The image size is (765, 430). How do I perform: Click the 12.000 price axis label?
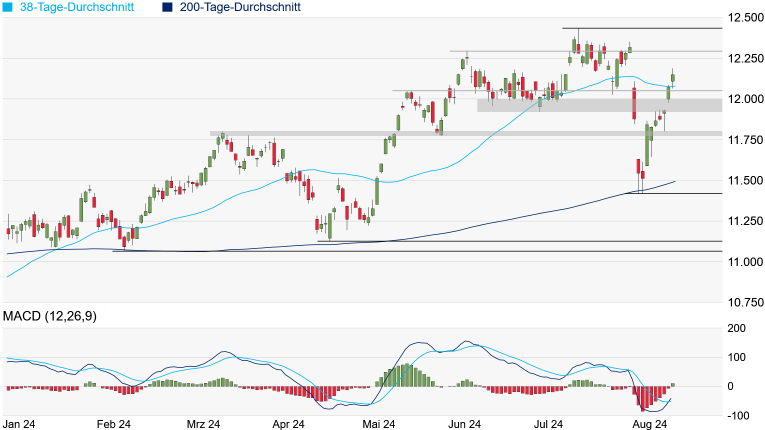(x=745, y=99)
